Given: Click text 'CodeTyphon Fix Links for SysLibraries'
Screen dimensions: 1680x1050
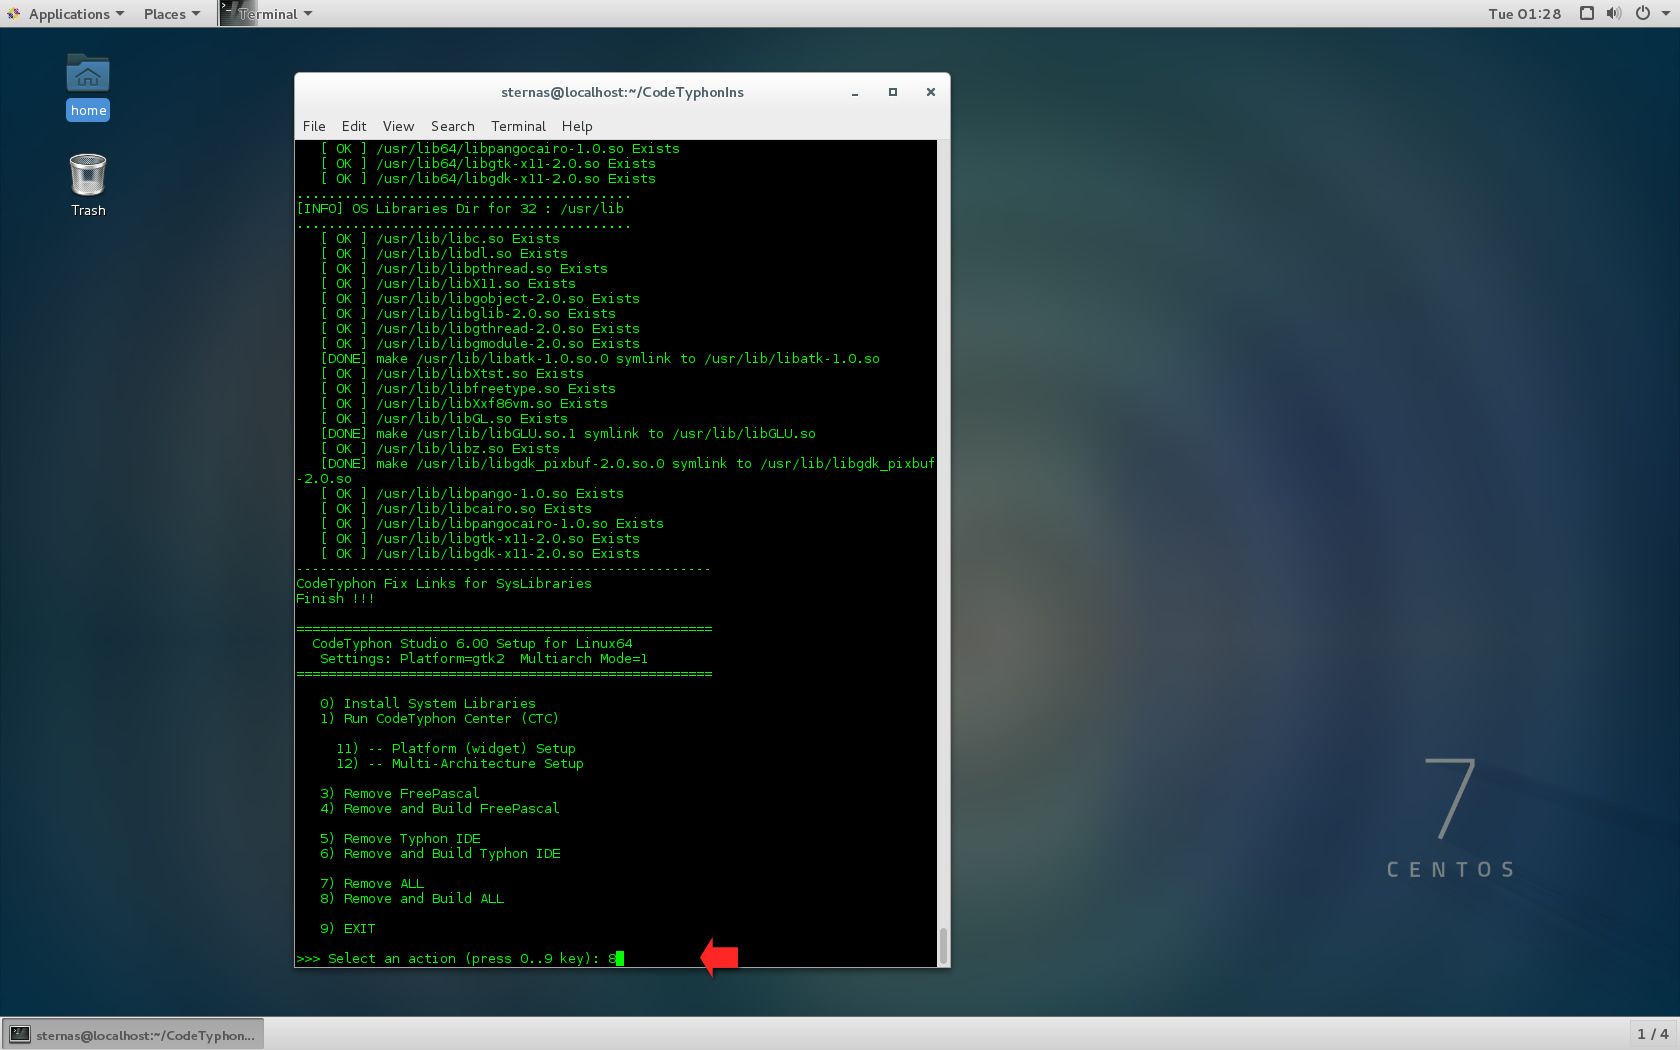Looking at the screenshot, I should click(444, 583).
